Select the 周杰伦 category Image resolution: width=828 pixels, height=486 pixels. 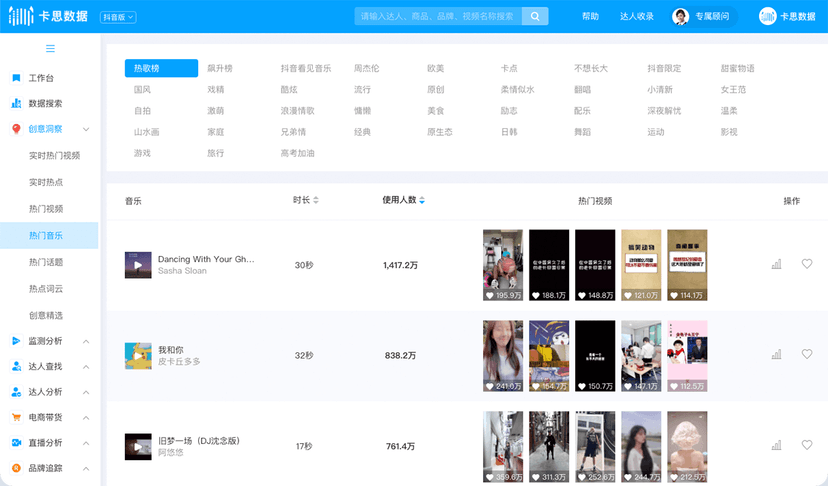pos(366,68)
